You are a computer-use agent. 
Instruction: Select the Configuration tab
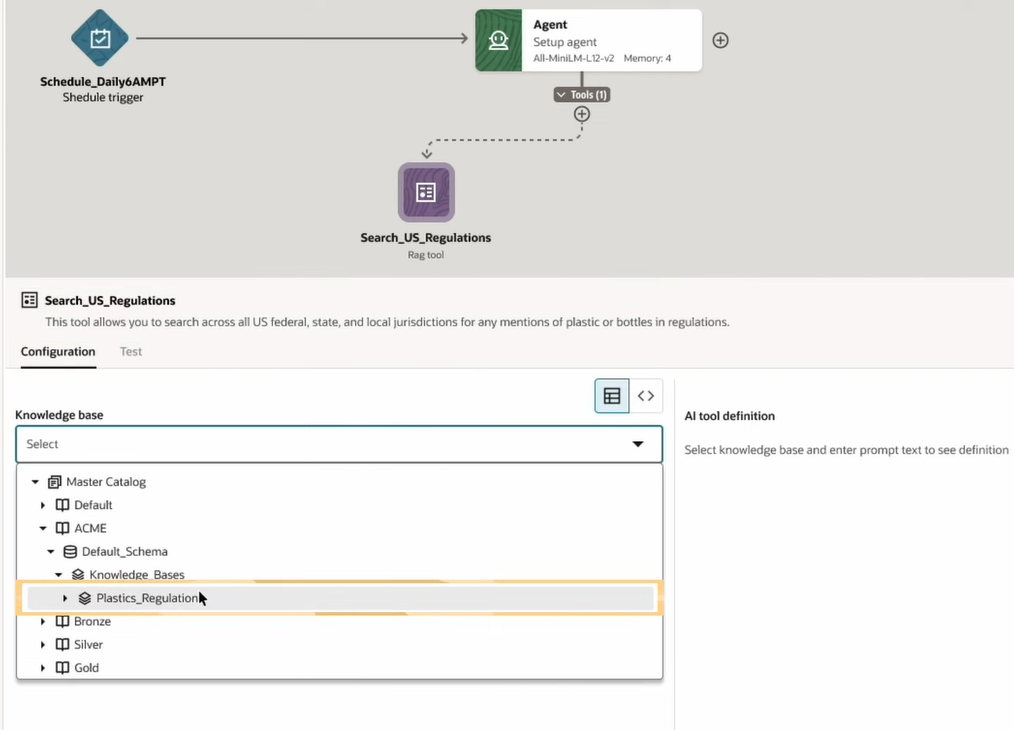tap(58, 352)
